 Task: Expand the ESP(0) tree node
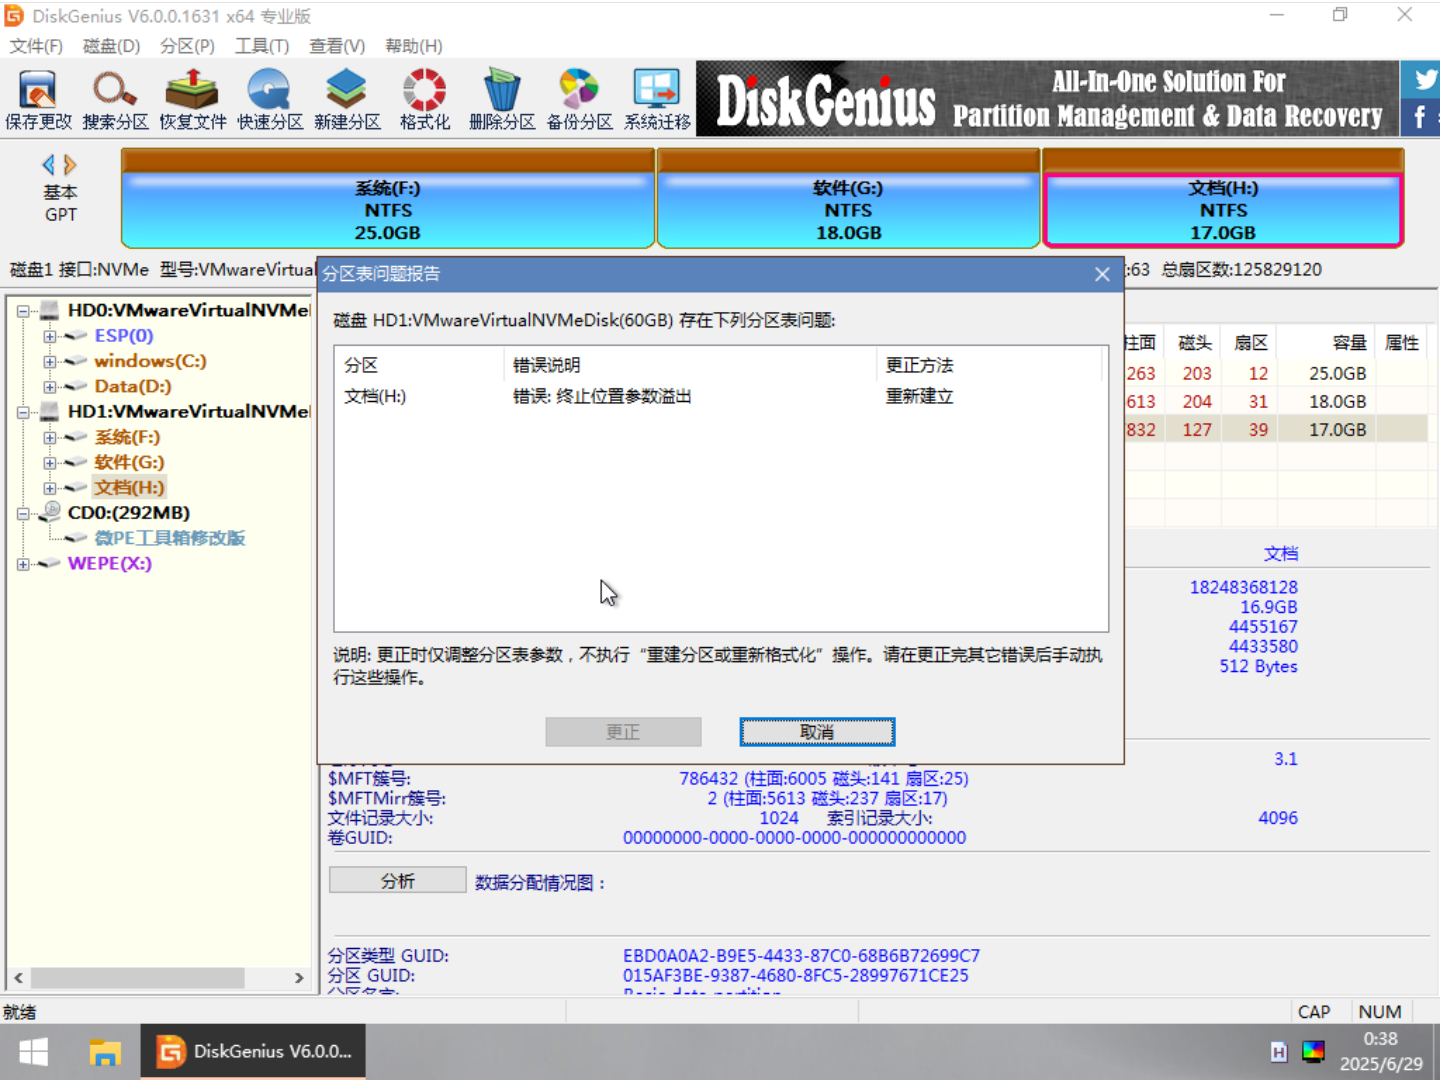click(x=49, y=336)
